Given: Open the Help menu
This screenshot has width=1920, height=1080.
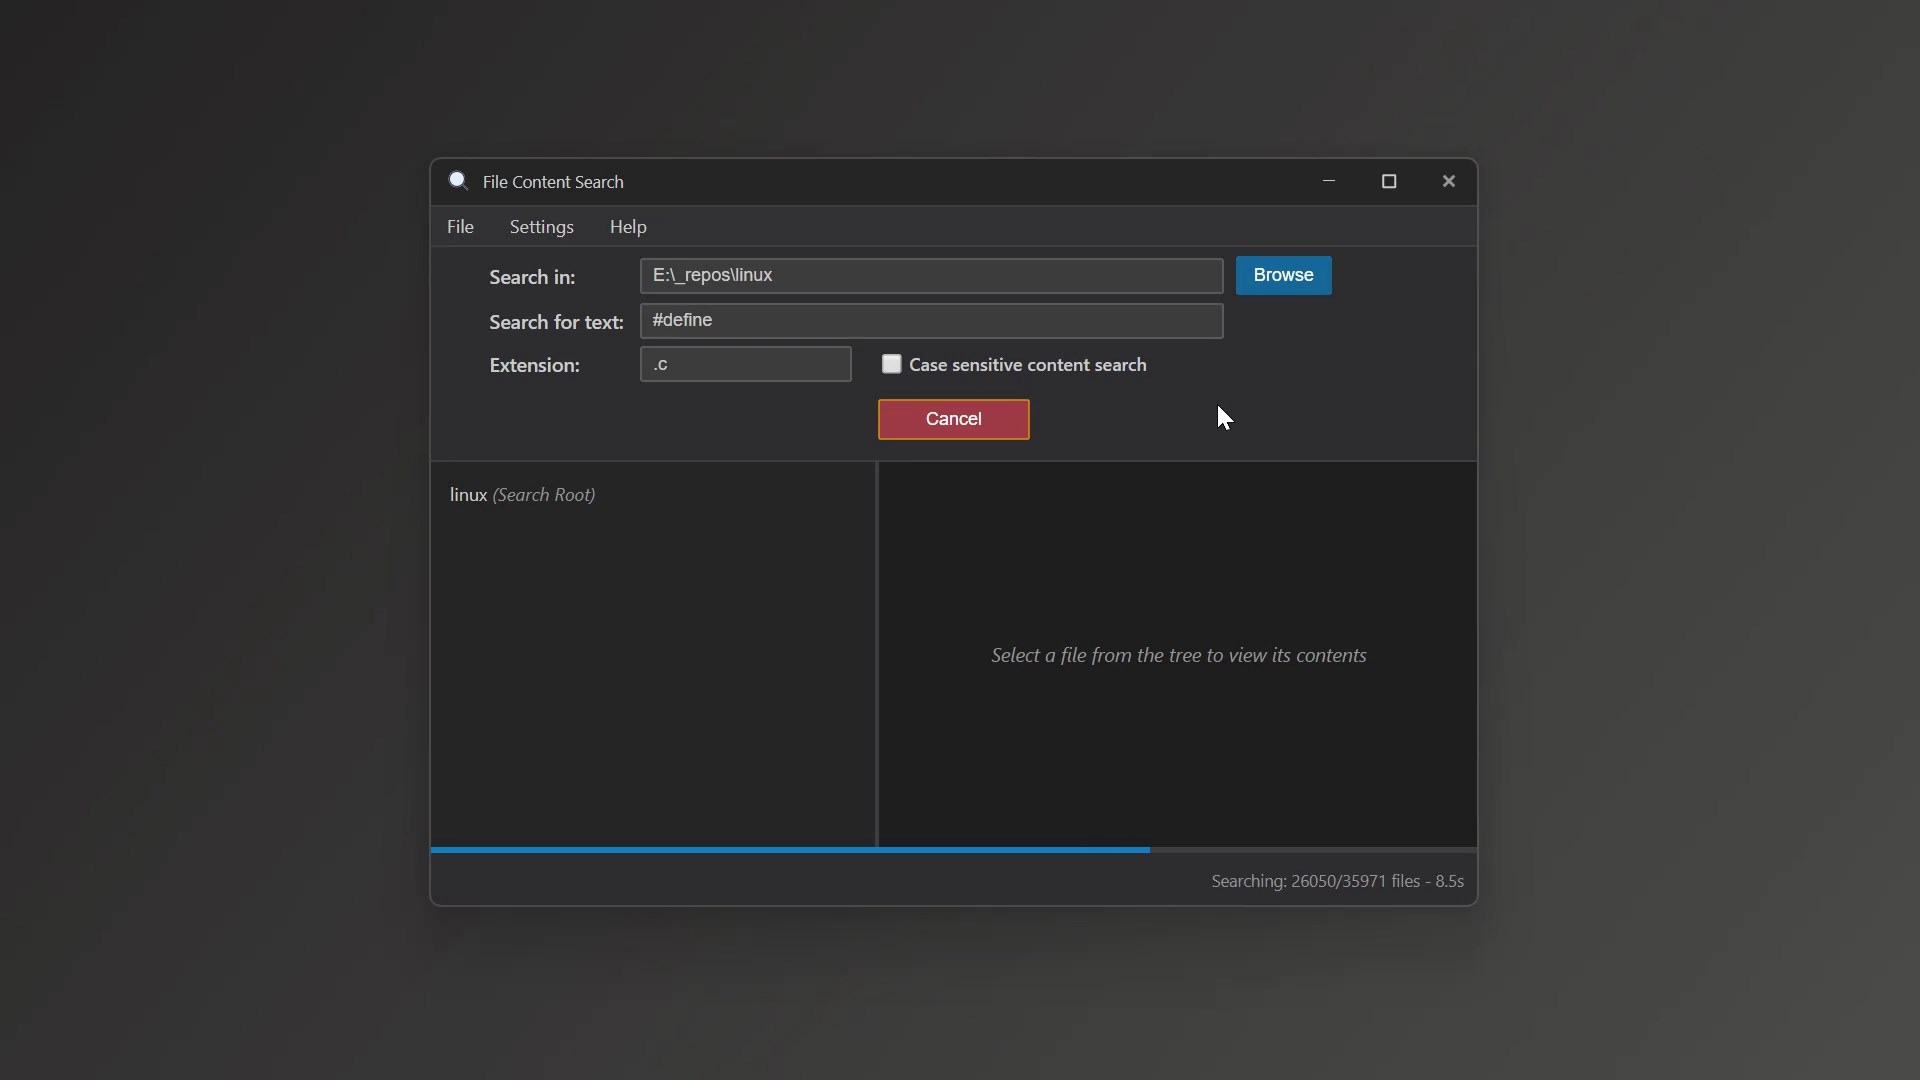Looking at the screenshot, I should [x=628, y=227].
